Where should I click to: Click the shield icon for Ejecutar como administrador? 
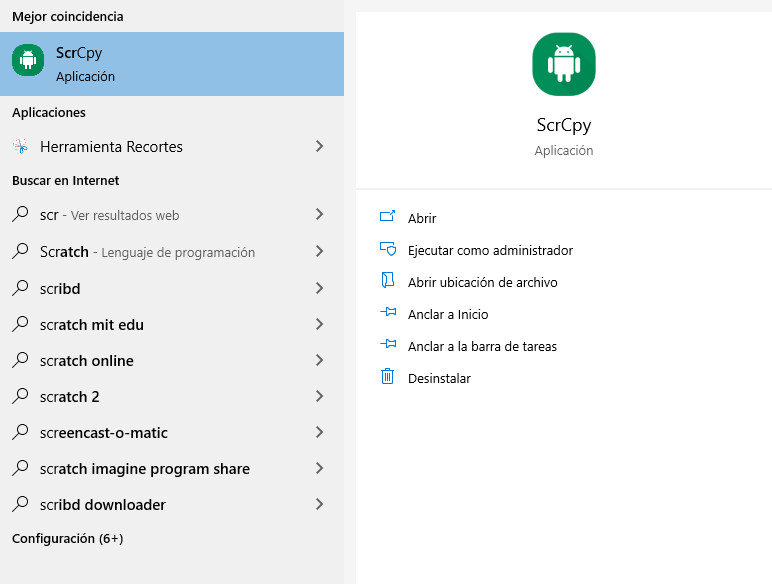[387, 249]
